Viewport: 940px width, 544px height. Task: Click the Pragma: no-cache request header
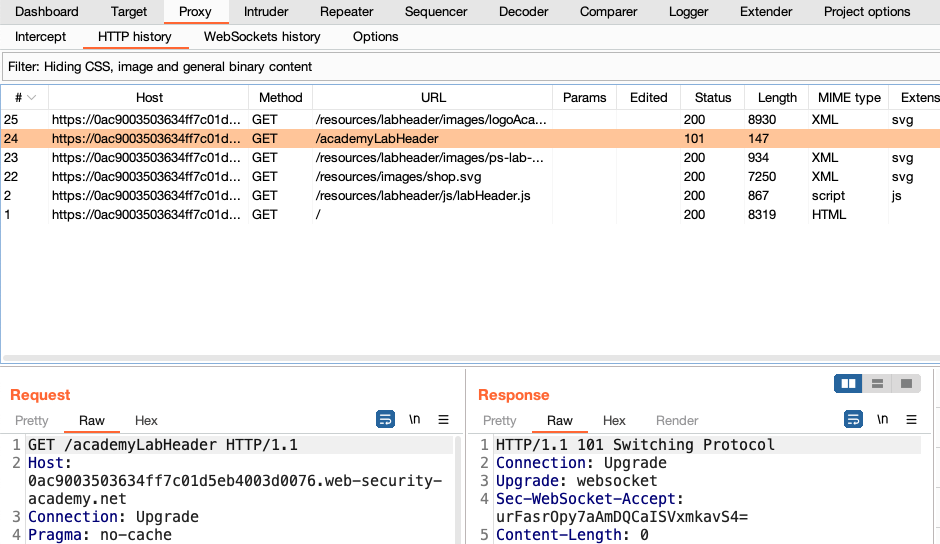pyautogui.click(x=100, y=535)
